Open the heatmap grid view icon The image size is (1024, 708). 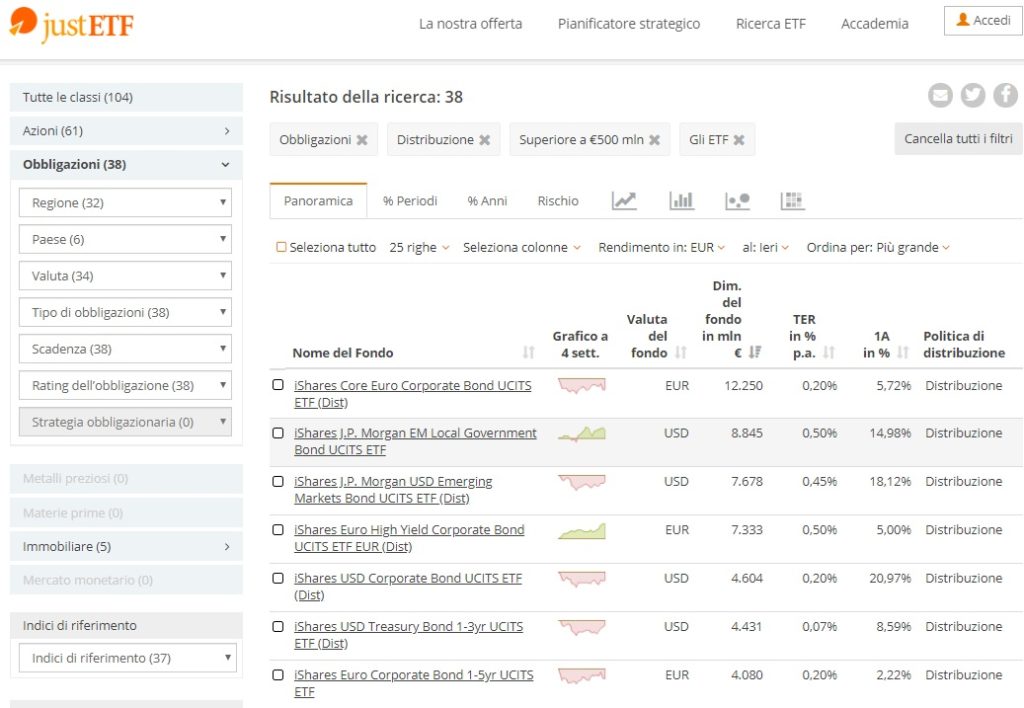click(x=792, y=201)
